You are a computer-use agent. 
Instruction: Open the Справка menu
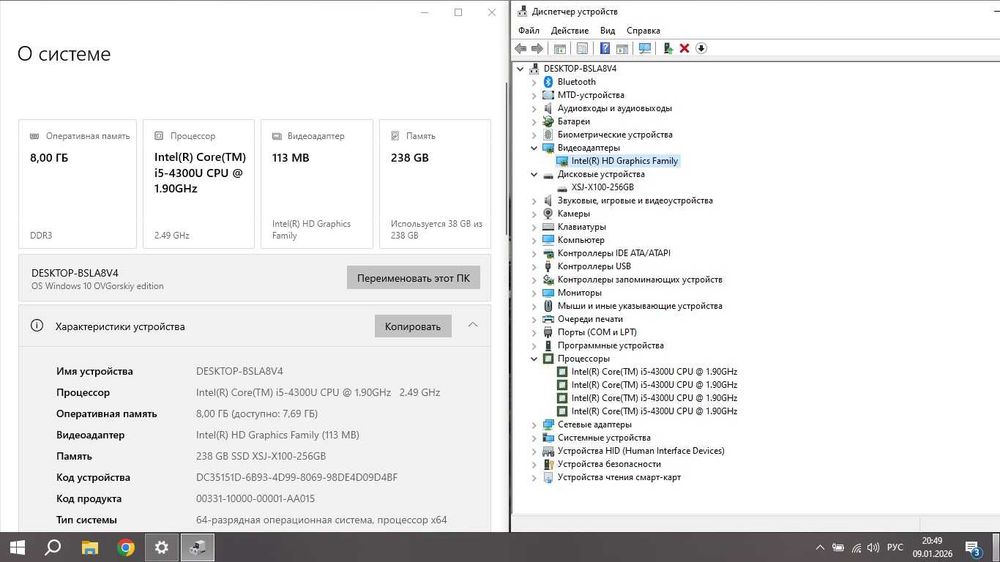(x=643, y=31)
